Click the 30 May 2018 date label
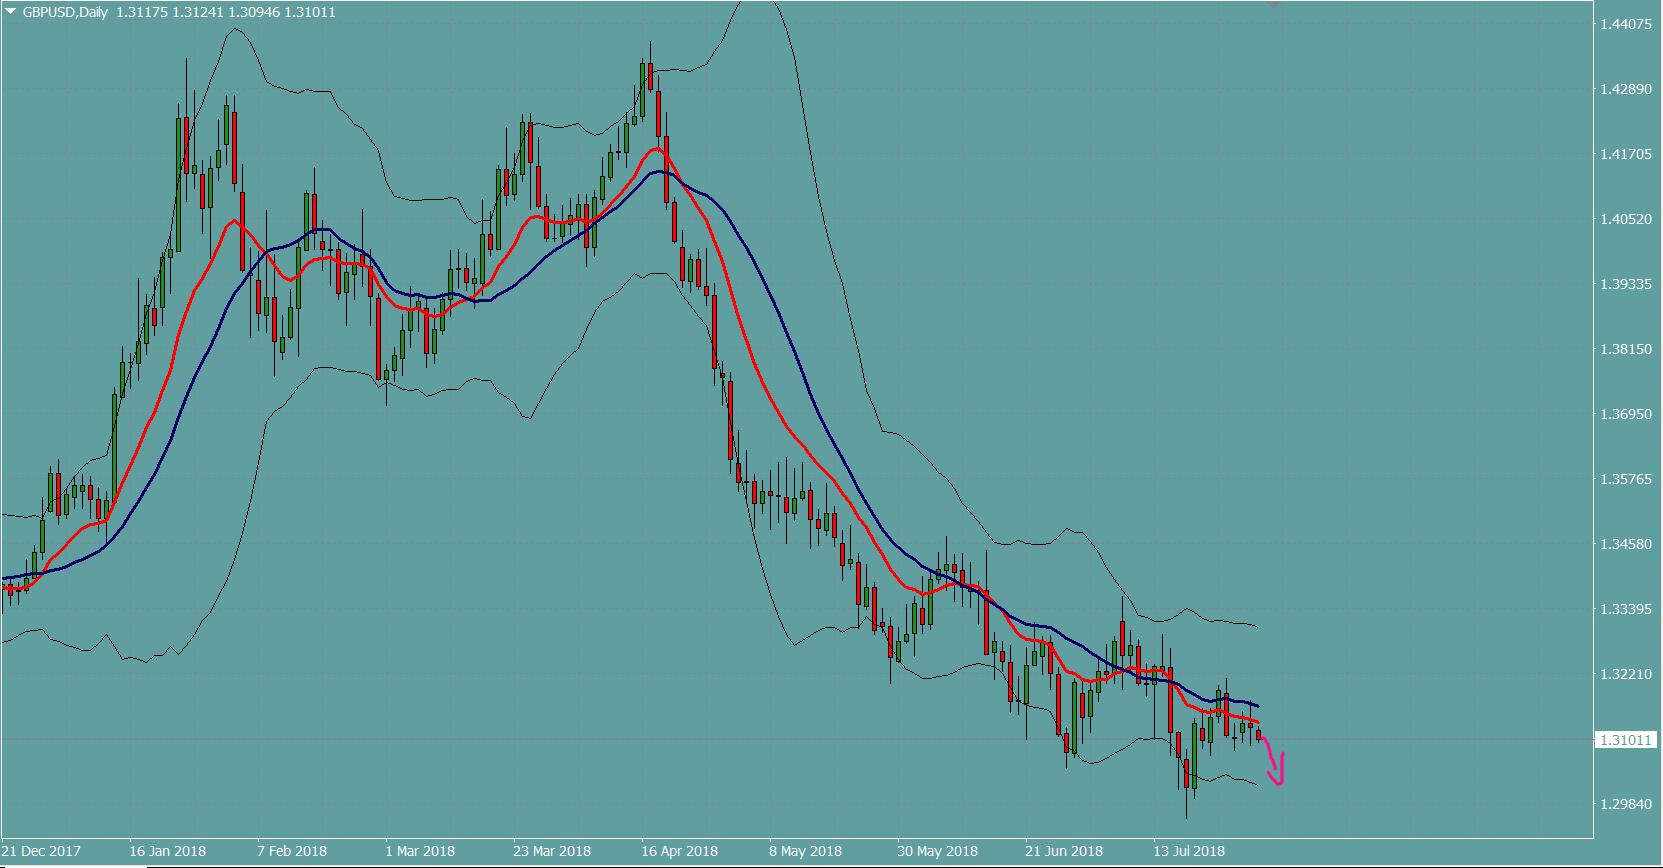The image size is (1663, 868). click(x=937, y=851)
